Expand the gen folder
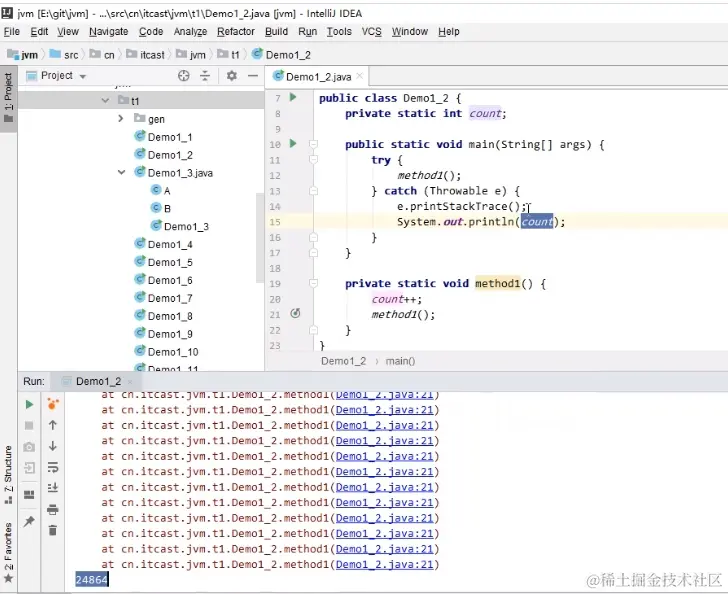The width and height of the screenshot is (728, 594). pyautogui.click(x=121, y=118)
